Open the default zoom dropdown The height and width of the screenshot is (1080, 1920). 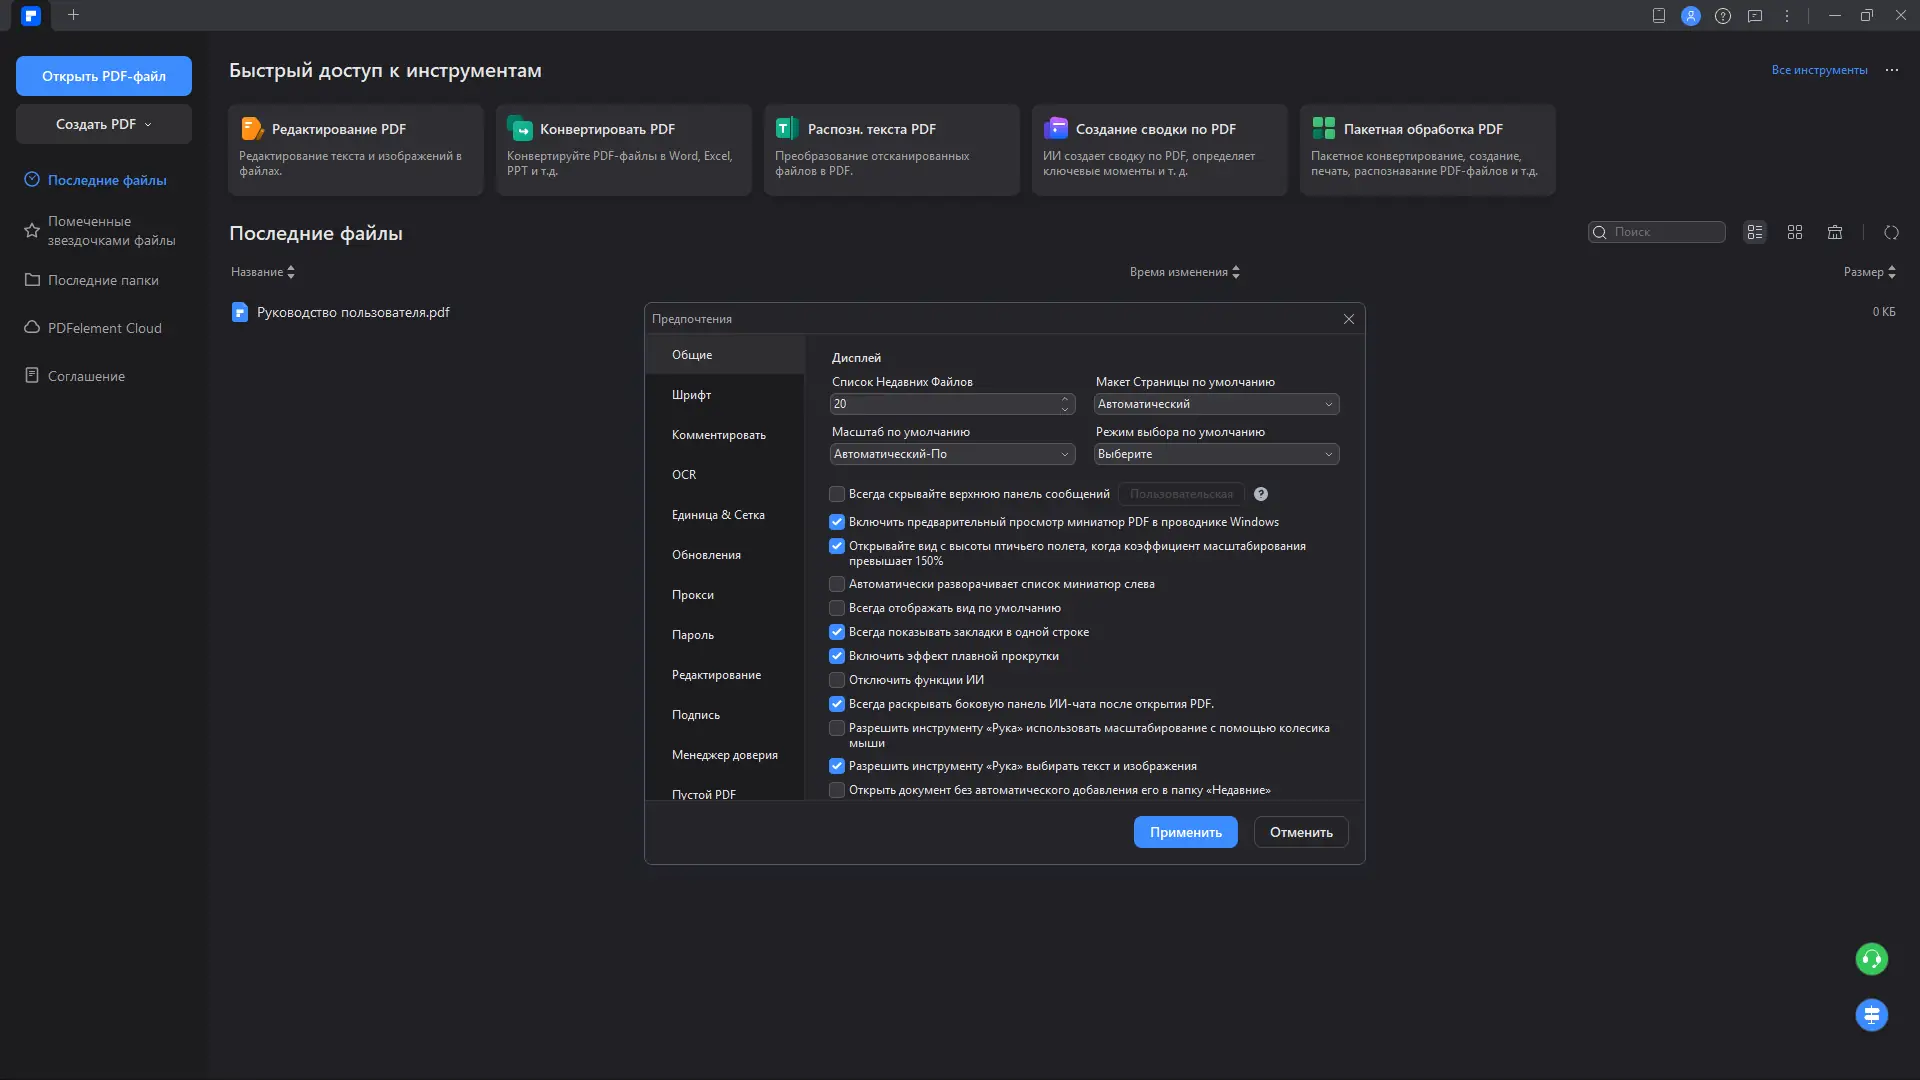click(x=951, y=454)
